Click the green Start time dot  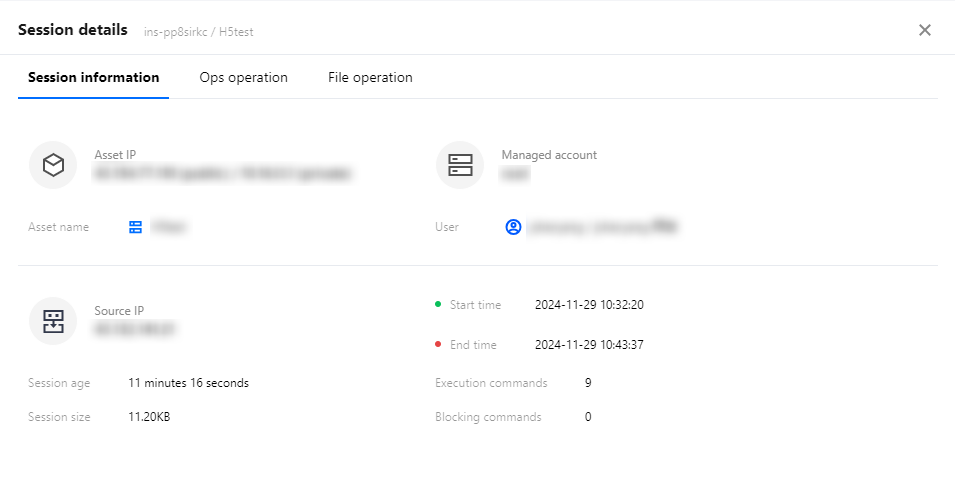438,304
